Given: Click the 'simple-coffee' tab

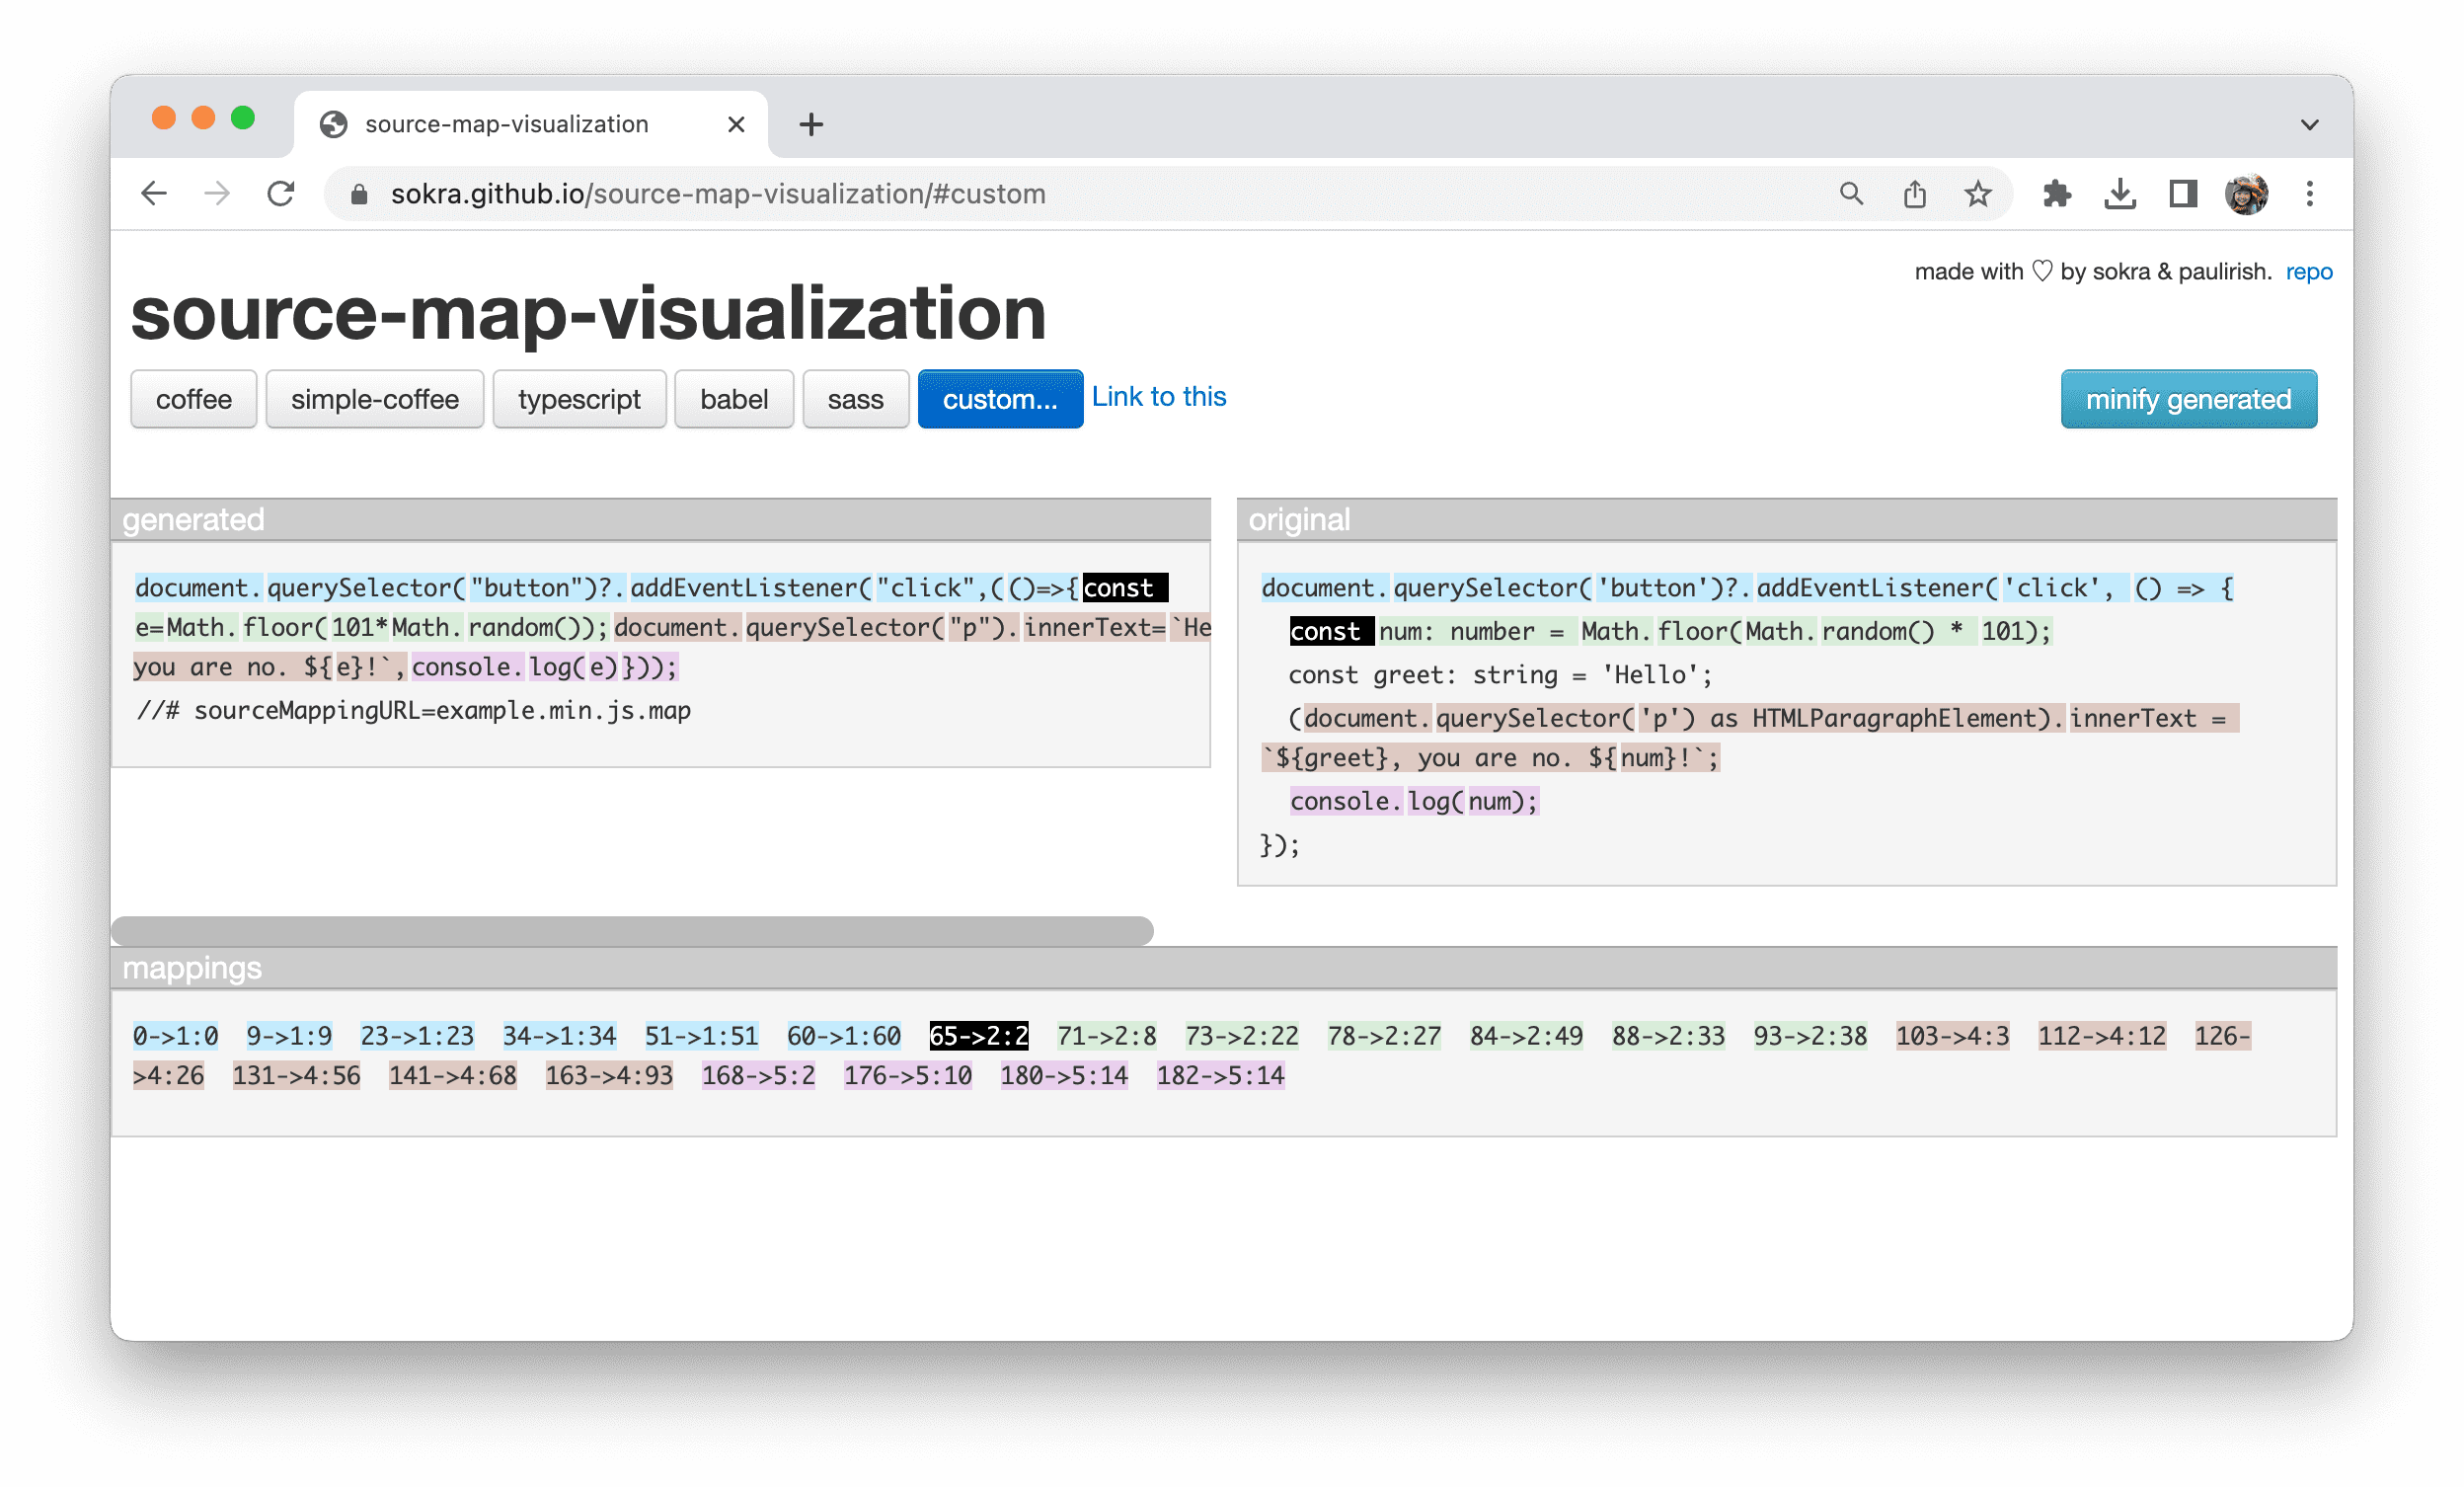Looking at the screenshot, I should point(373,398).
